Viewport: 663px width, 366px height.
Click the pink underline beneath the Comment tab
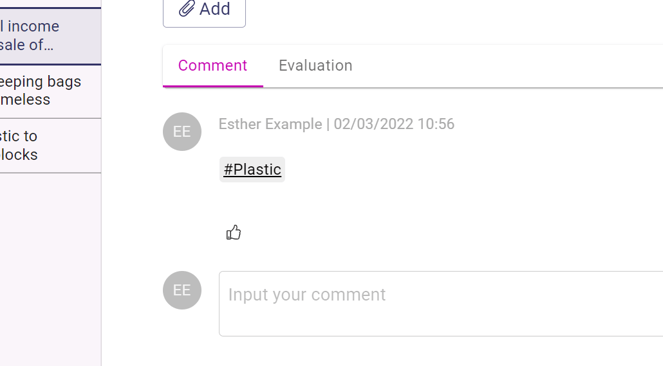(213, 86)
